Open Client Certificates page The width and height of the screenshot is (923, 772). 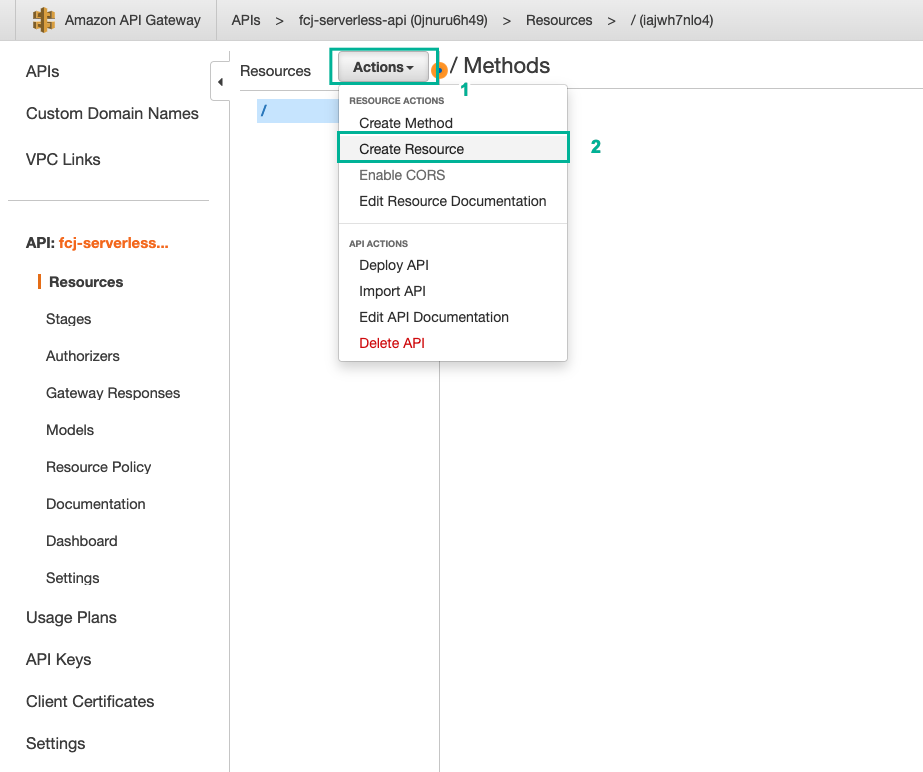(x=90, y=701)
